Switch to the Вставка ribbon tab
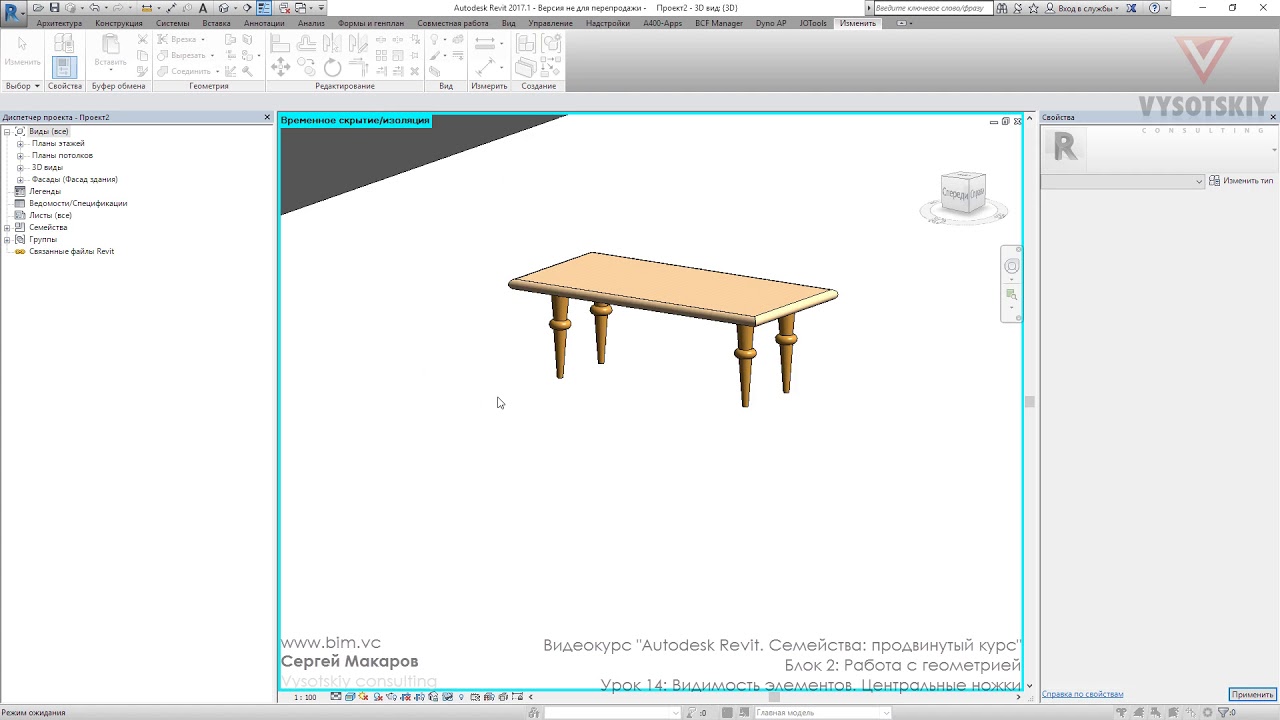This screenshot has height=720, width=1280. tap(216, 23)
